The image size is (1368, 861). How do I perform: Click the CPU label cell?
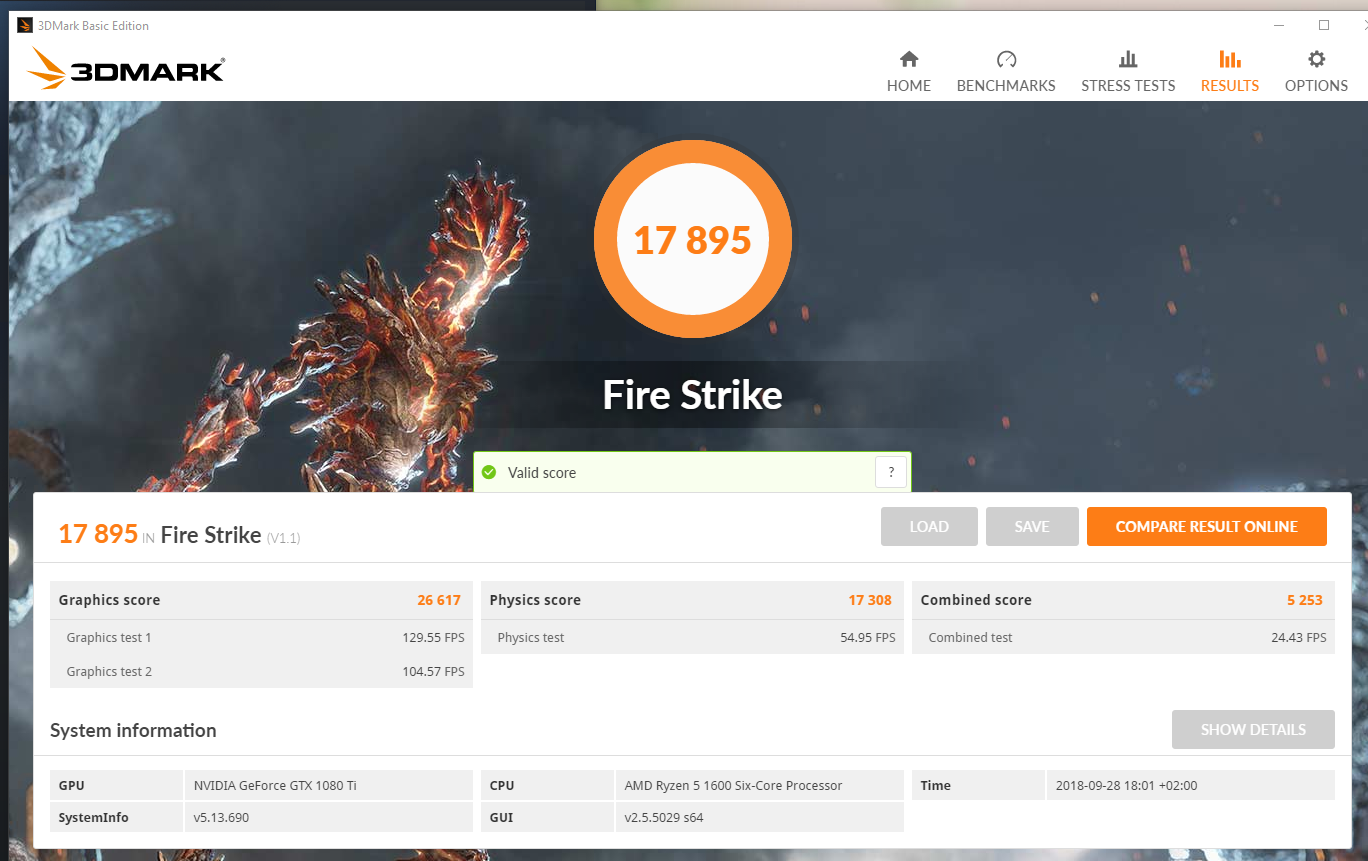[x=548, y=785]
